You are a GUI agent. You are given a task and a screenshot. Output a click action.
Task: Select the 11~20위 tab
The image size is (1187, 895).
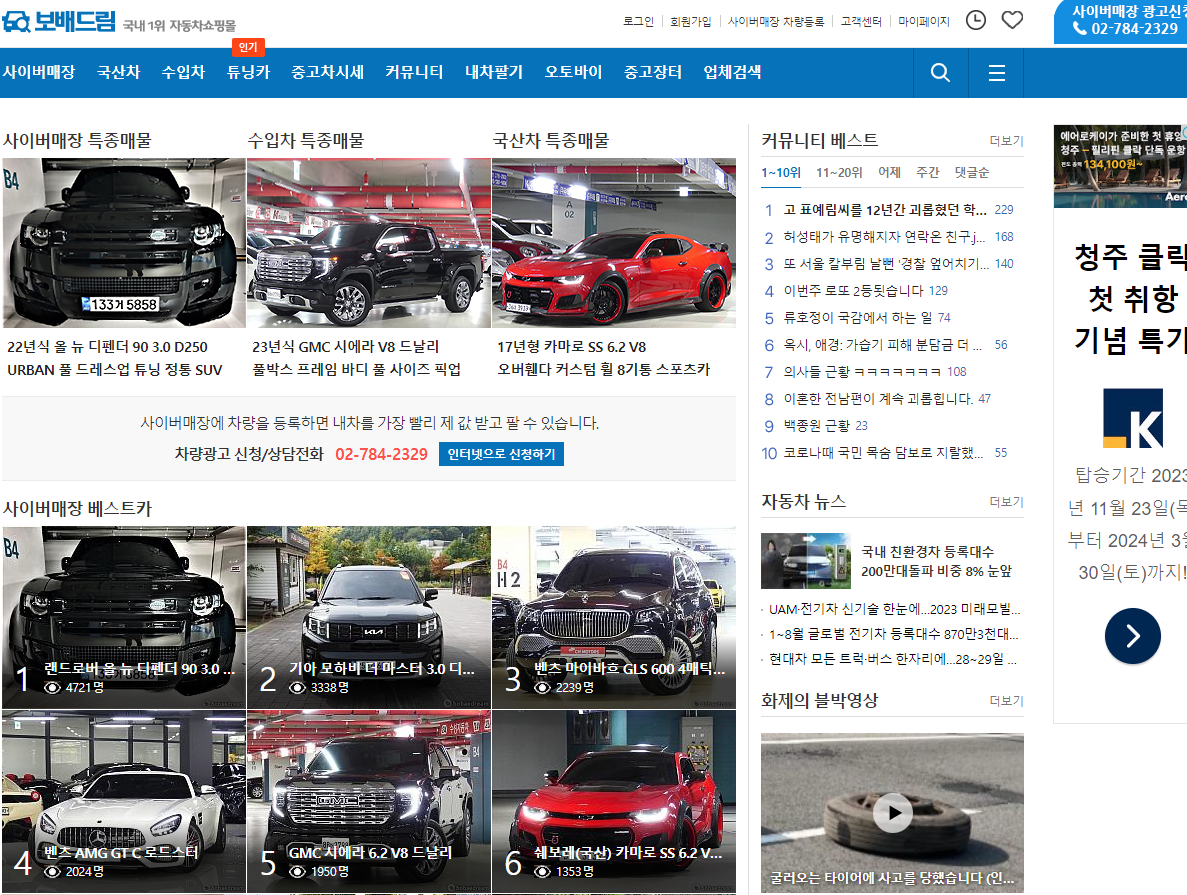tap(839, 173)
